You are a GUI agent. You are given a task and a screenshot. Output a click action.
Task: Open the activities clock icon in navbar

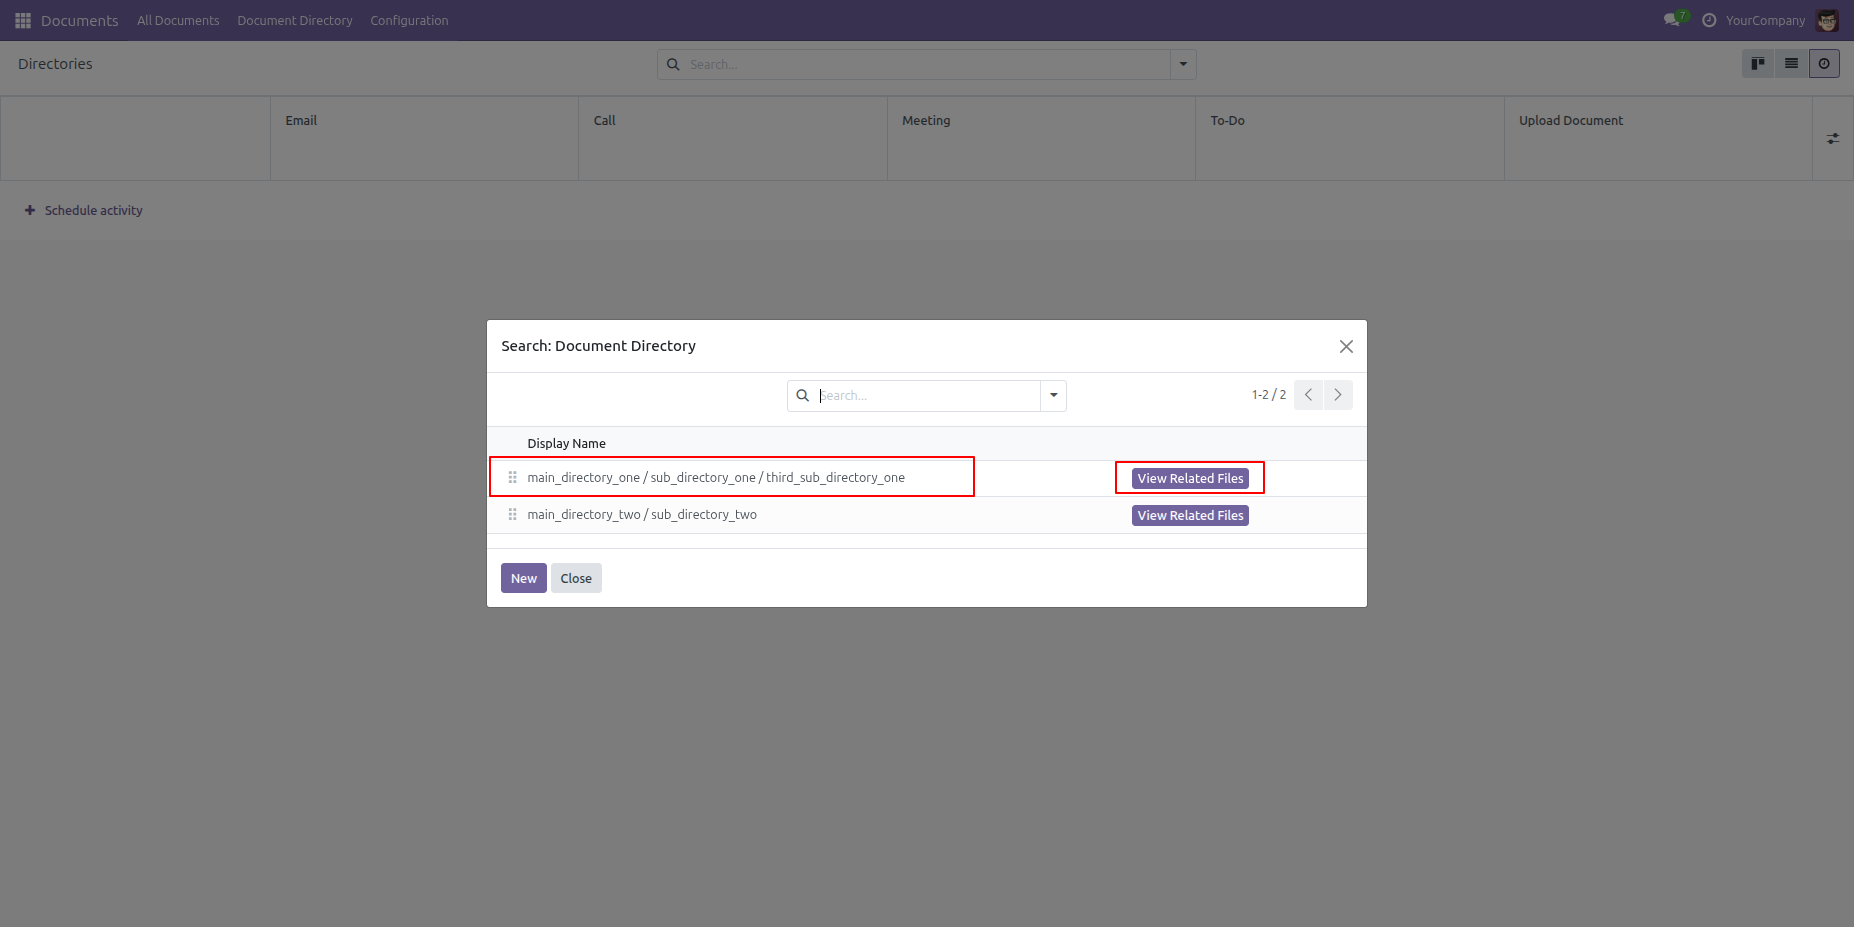tap(1709, 20)
